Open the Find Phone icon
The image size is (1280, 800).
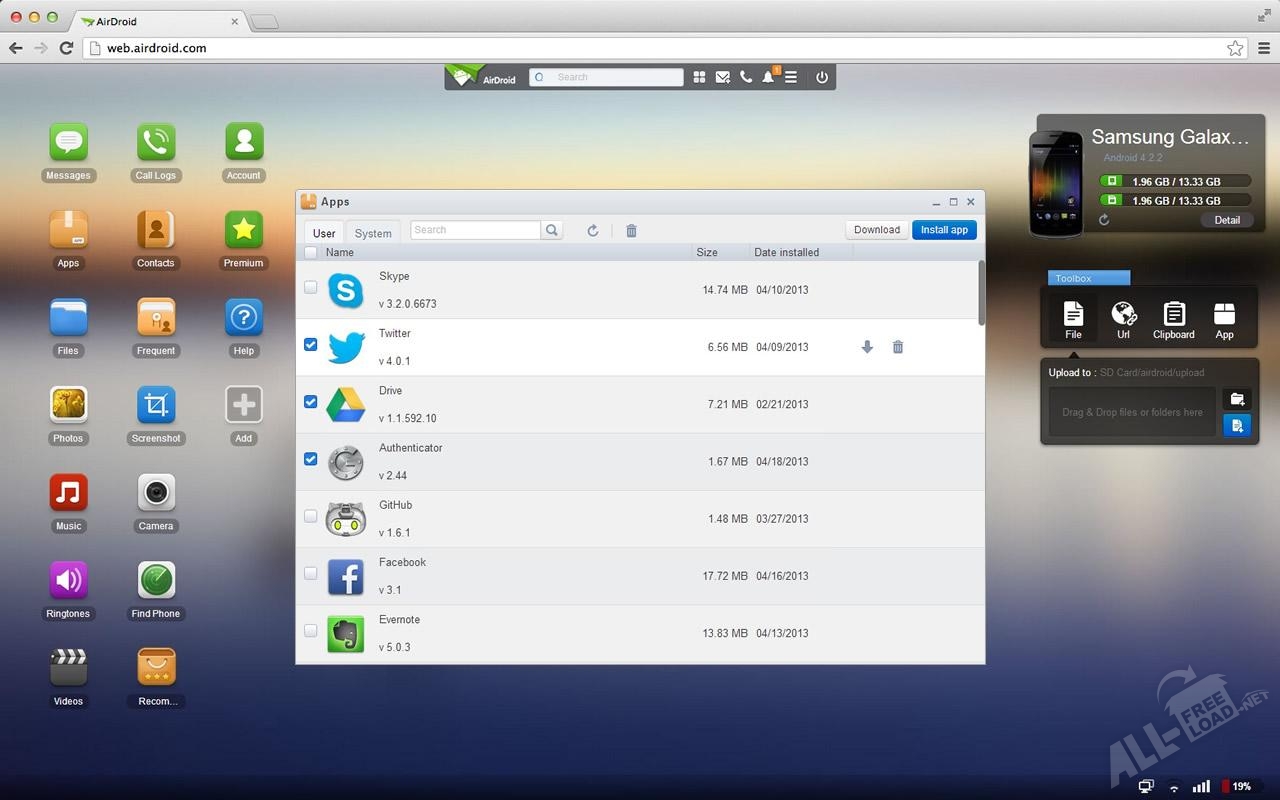pos(156,581)
